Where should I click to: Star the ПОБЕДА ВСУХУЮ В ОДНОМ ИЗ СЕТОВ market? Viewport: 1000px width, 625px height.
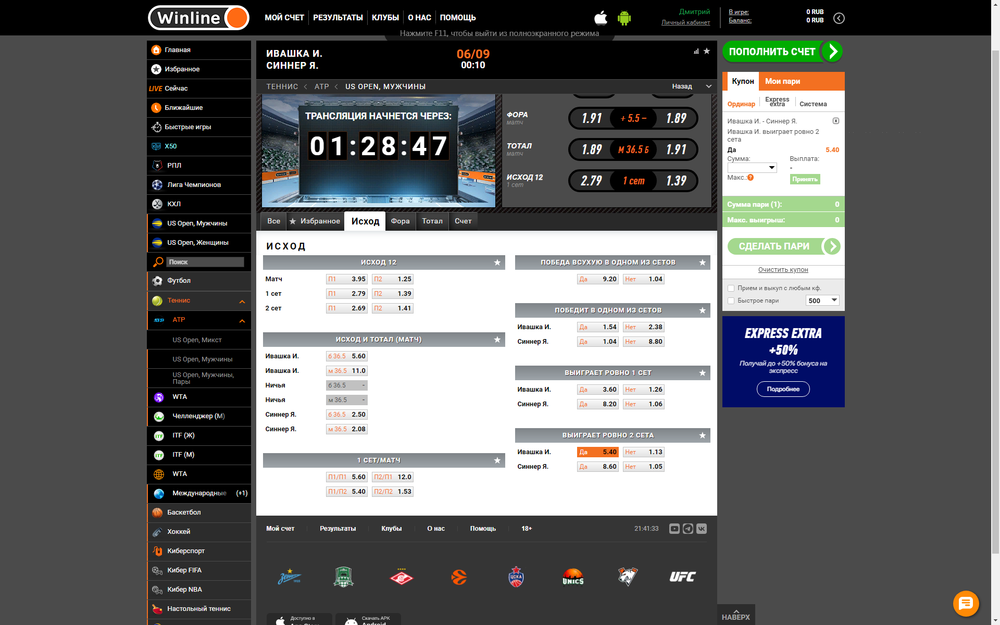point(702,263)
